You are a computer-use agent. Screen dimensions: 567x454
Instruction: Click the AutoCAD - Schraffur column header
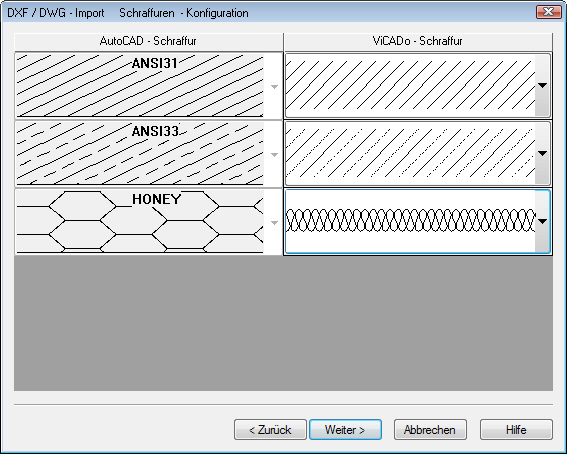click(x=148, y=41)
